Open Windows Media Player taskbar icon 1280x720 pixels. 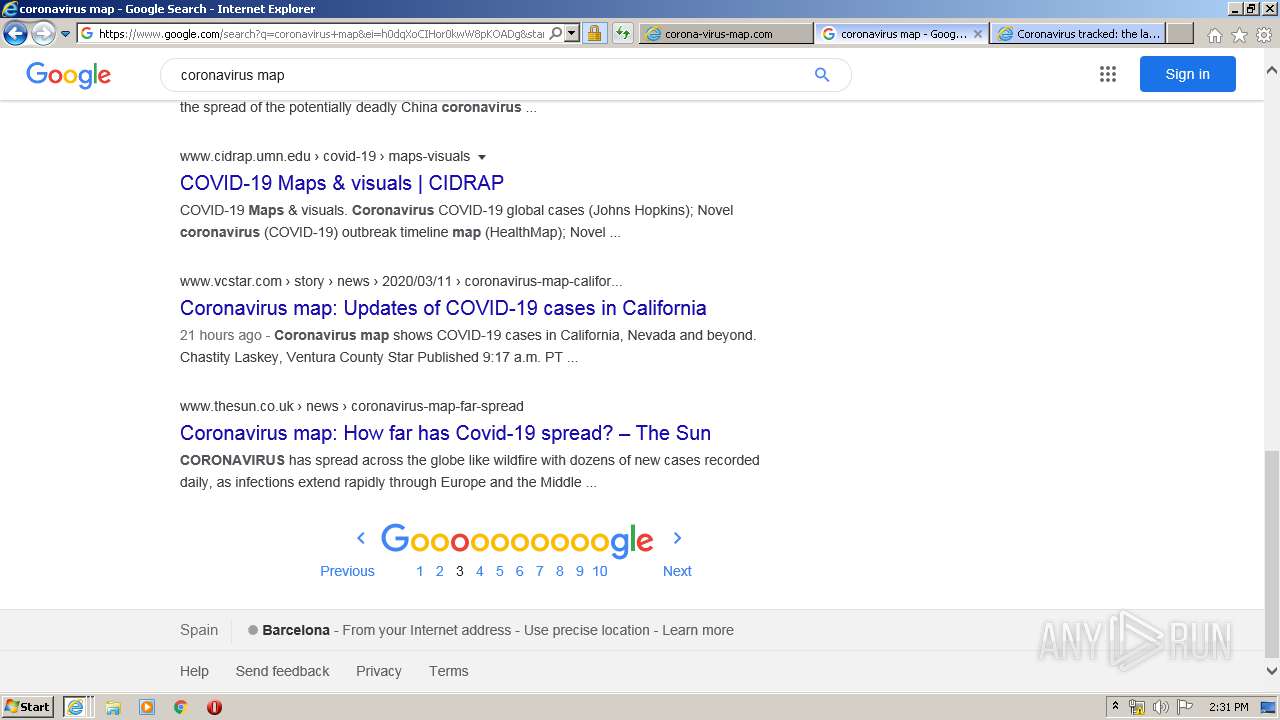point(147,707)
